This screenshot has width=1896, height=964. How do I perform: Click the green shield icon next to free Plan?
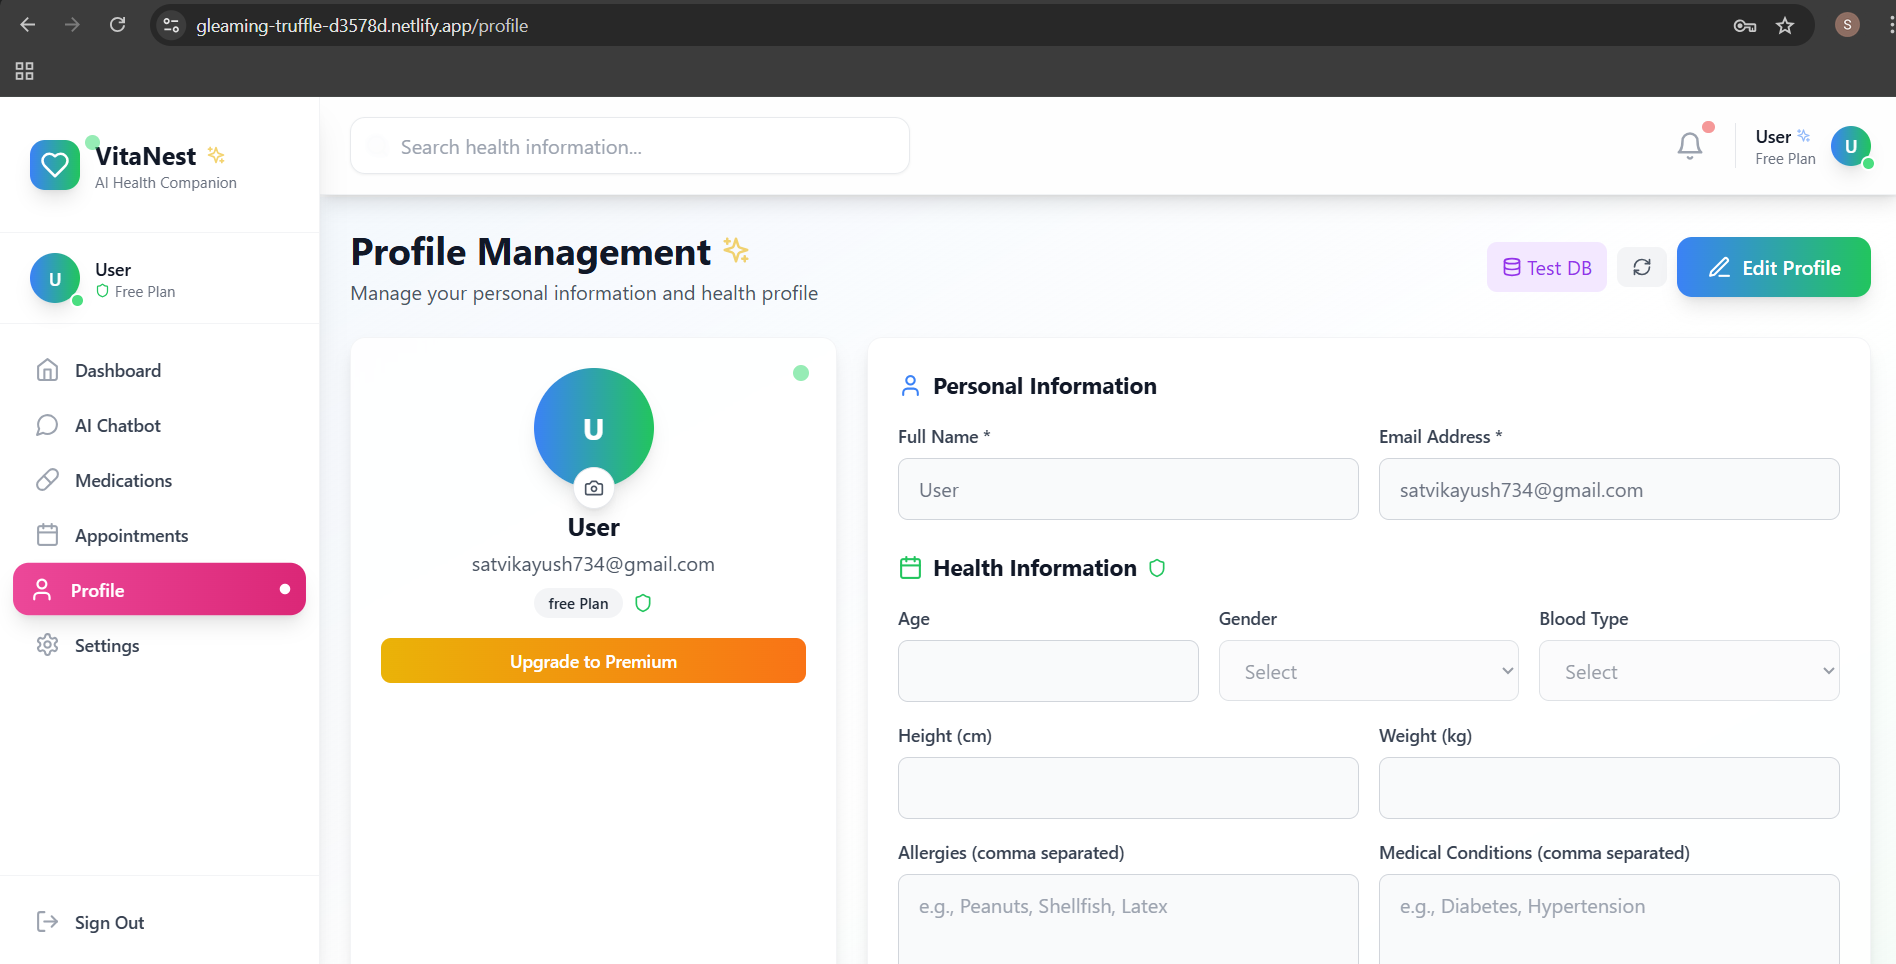643,603
